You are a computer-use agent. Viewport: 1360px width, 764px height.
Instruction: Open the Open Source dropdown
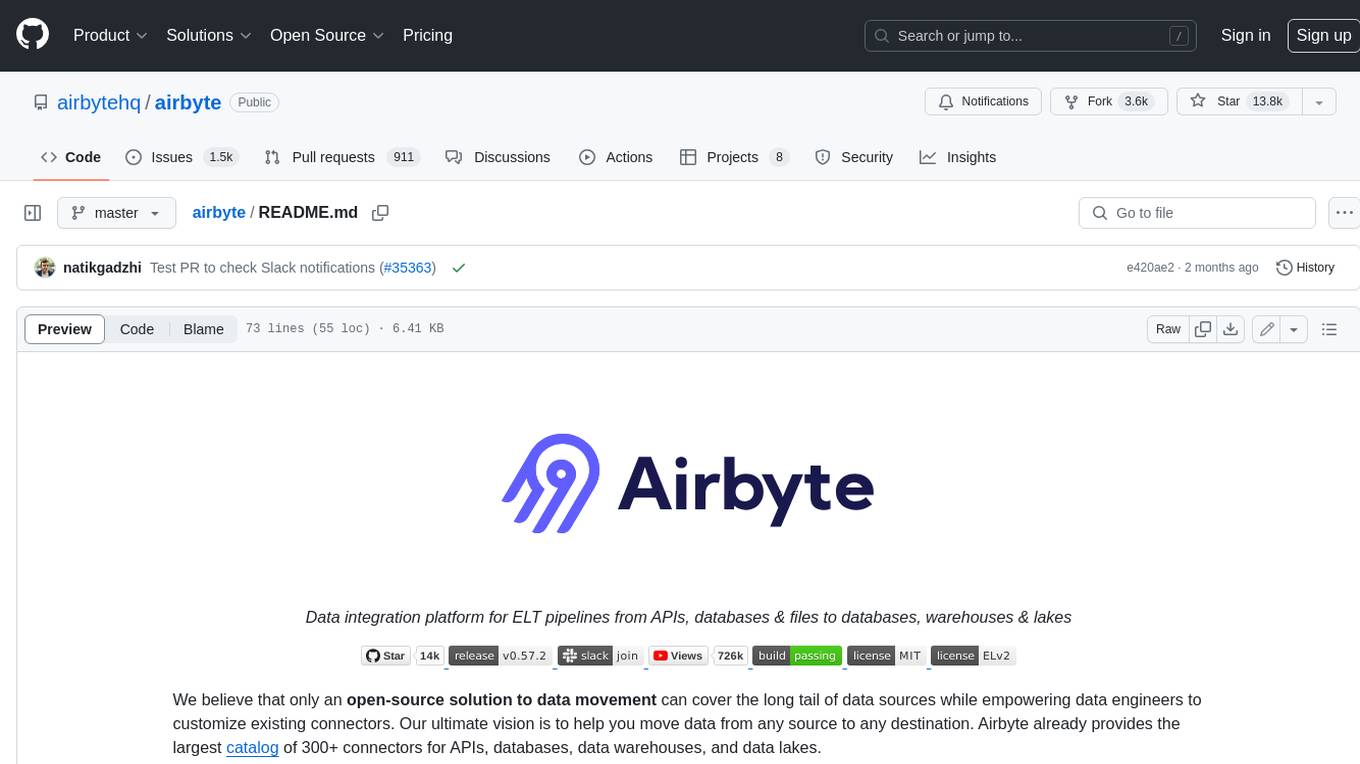(x=327, y=35)
